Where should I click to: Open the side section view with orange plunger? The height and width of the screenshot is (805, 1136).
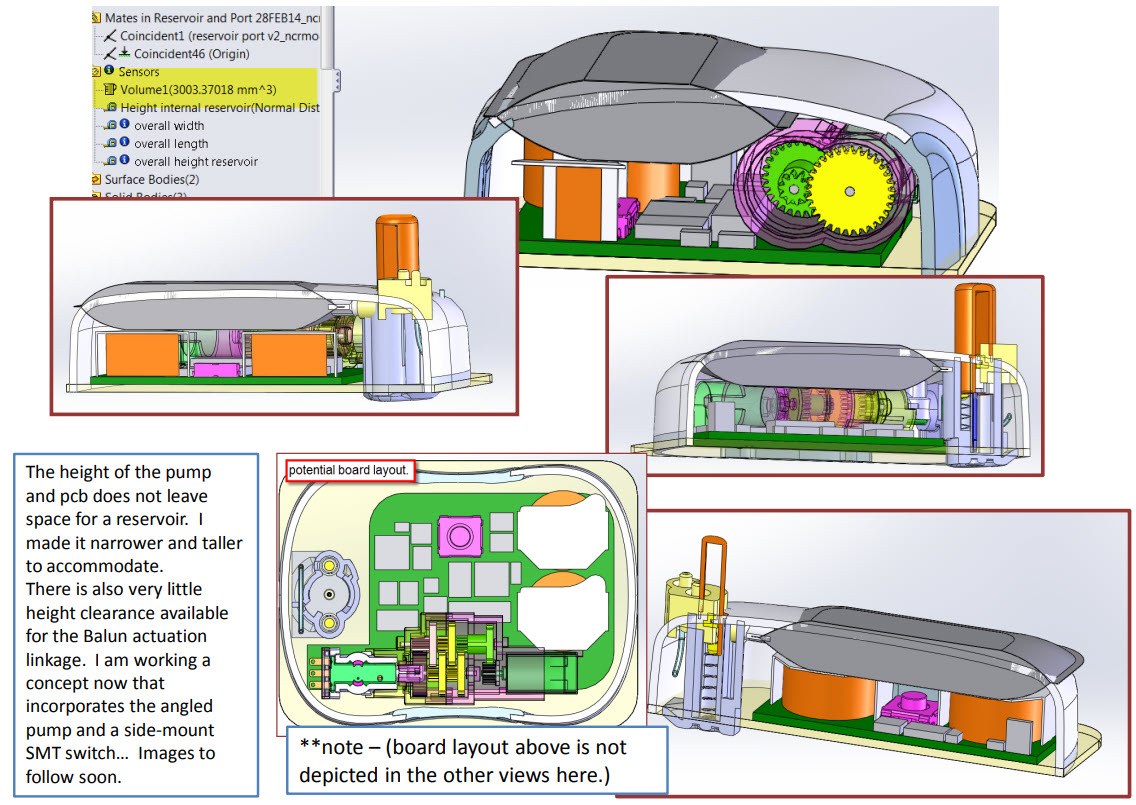pos(284,306)
